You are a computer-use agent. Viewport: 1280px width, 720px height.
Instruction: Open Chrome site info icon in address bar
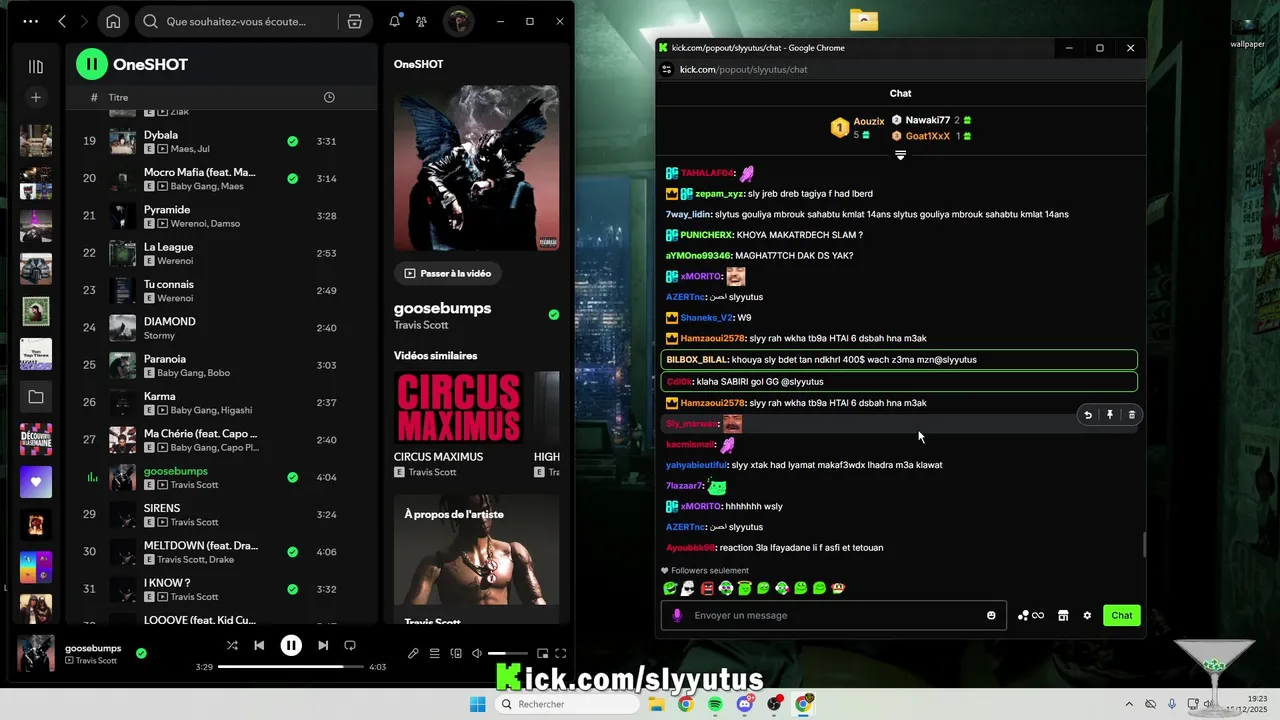tap(667, 69)
